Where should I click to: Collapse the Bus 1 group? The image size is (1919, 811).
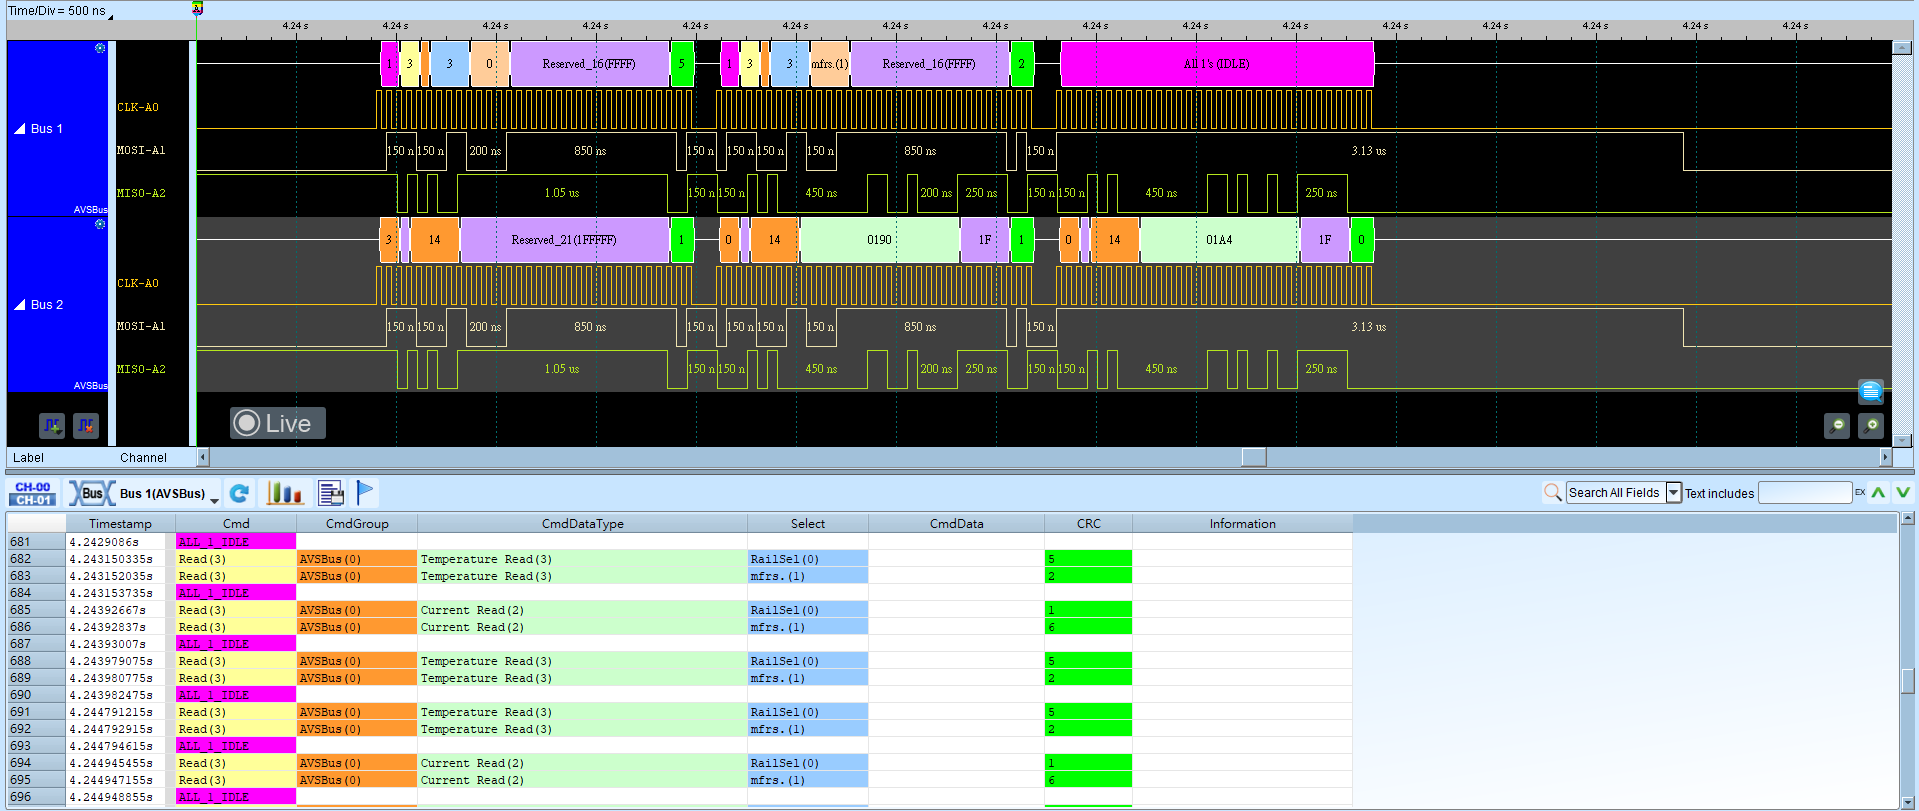20,129
